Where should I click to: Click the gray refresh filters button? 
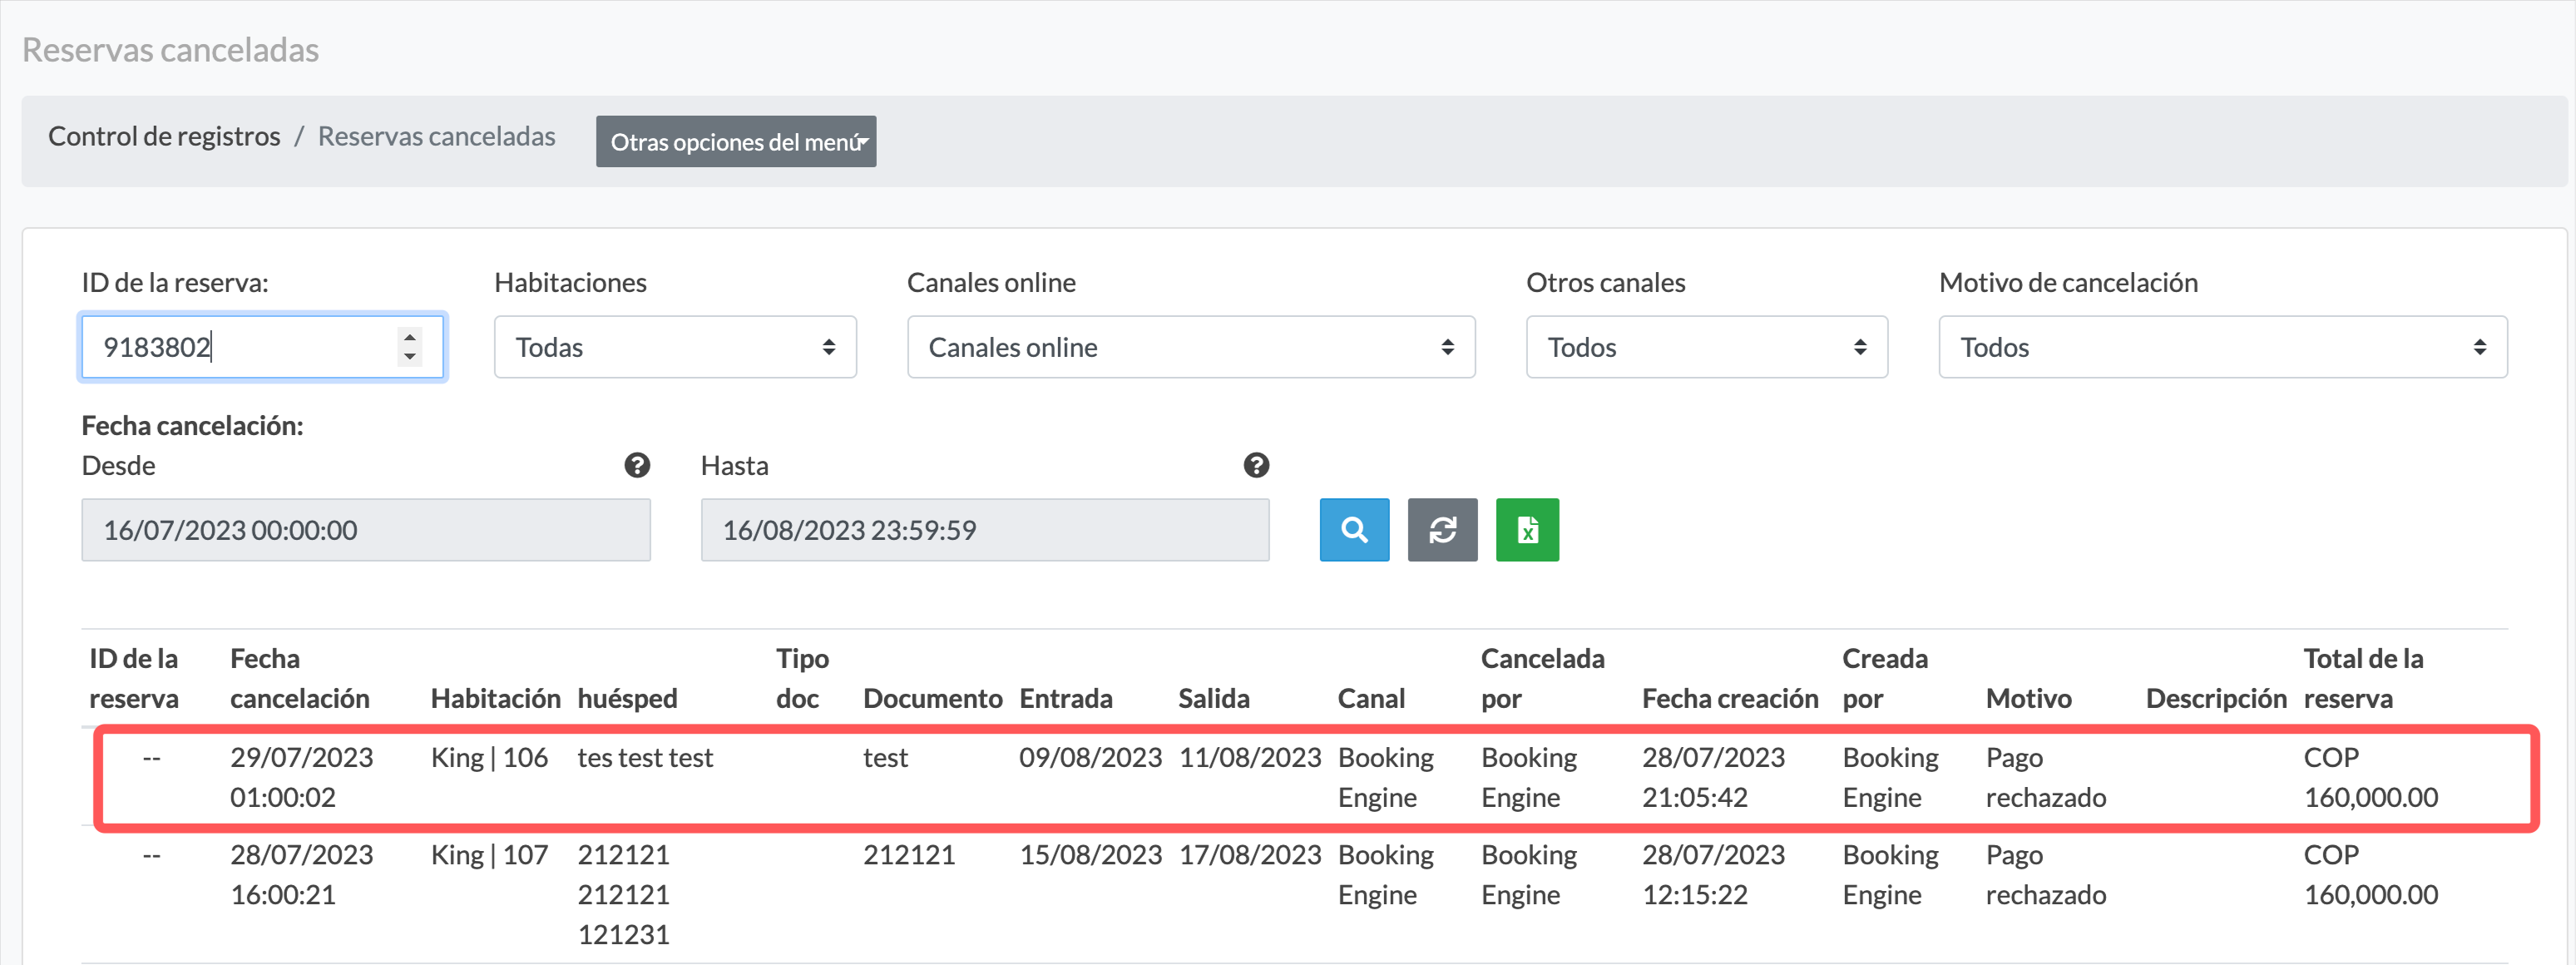(x=1442, y=530)
